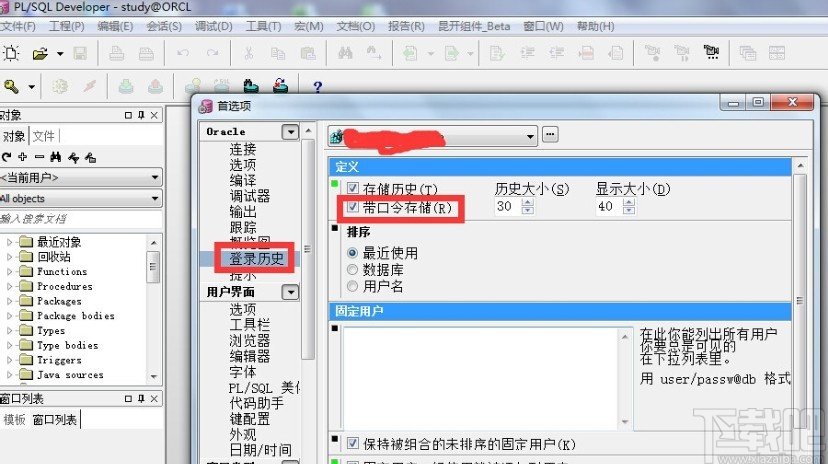Click the 输入搜索文档 search field

click(x=80, y=219)
